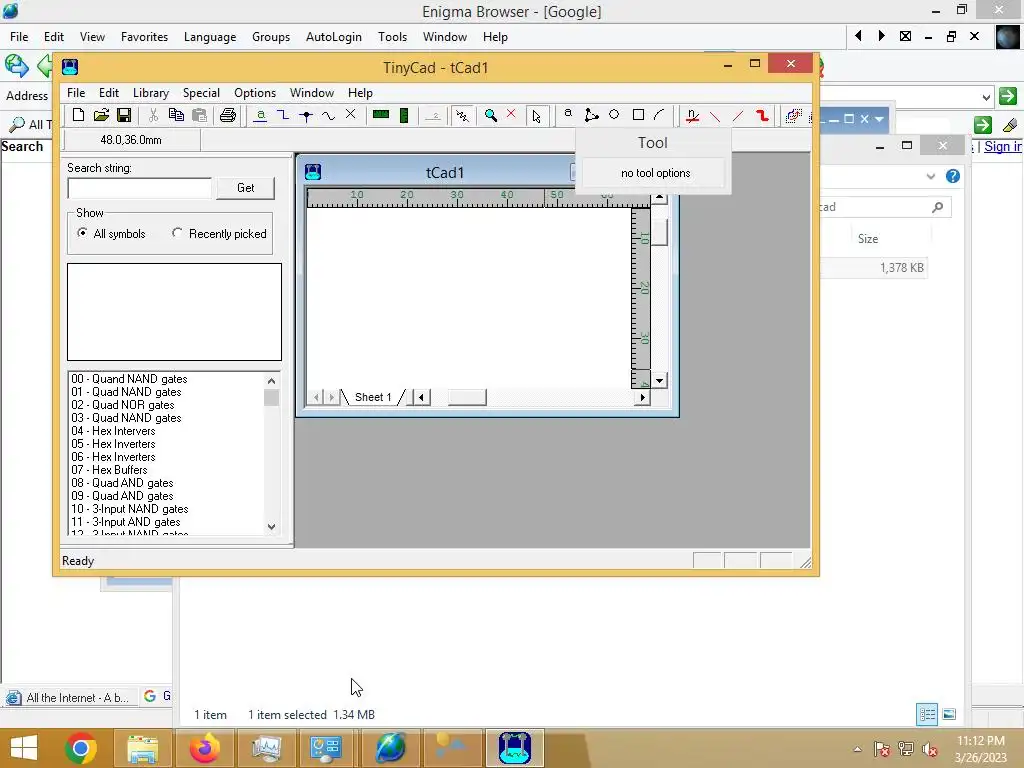Select the ellipse drawing tool
Screen dimensions: 1024x768
click(614, 116)
